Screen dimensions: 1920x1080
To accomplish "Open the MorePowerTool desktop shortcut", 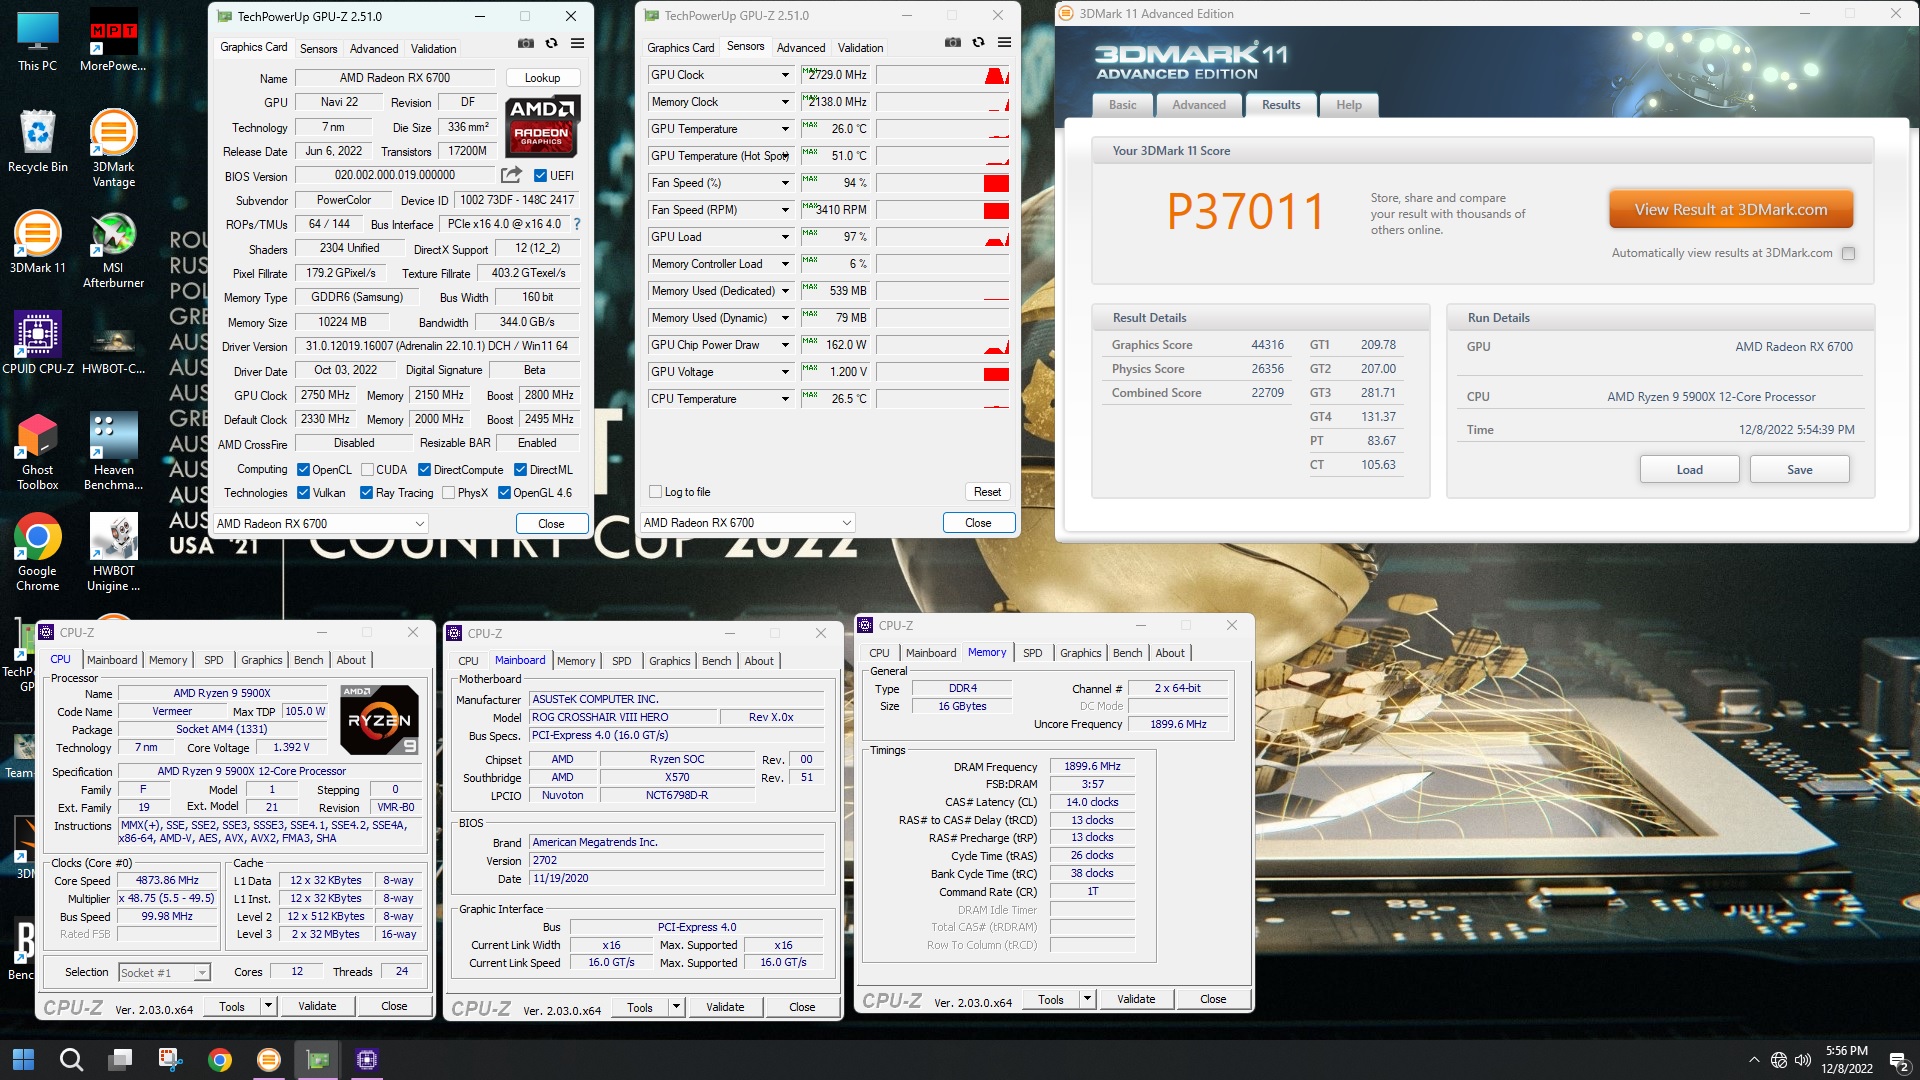I will 113,40.
